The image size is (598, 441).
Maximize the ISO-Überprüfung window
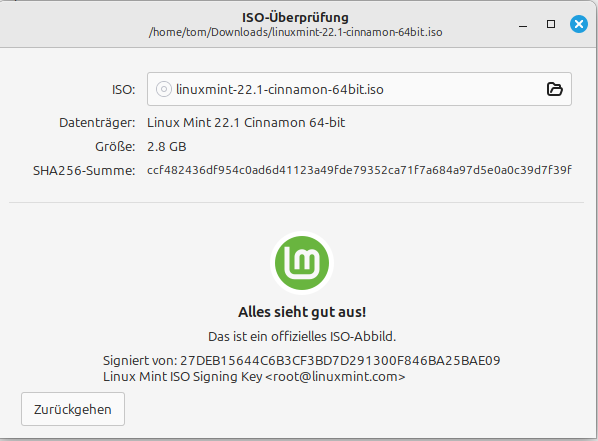(x=551, y=24)
